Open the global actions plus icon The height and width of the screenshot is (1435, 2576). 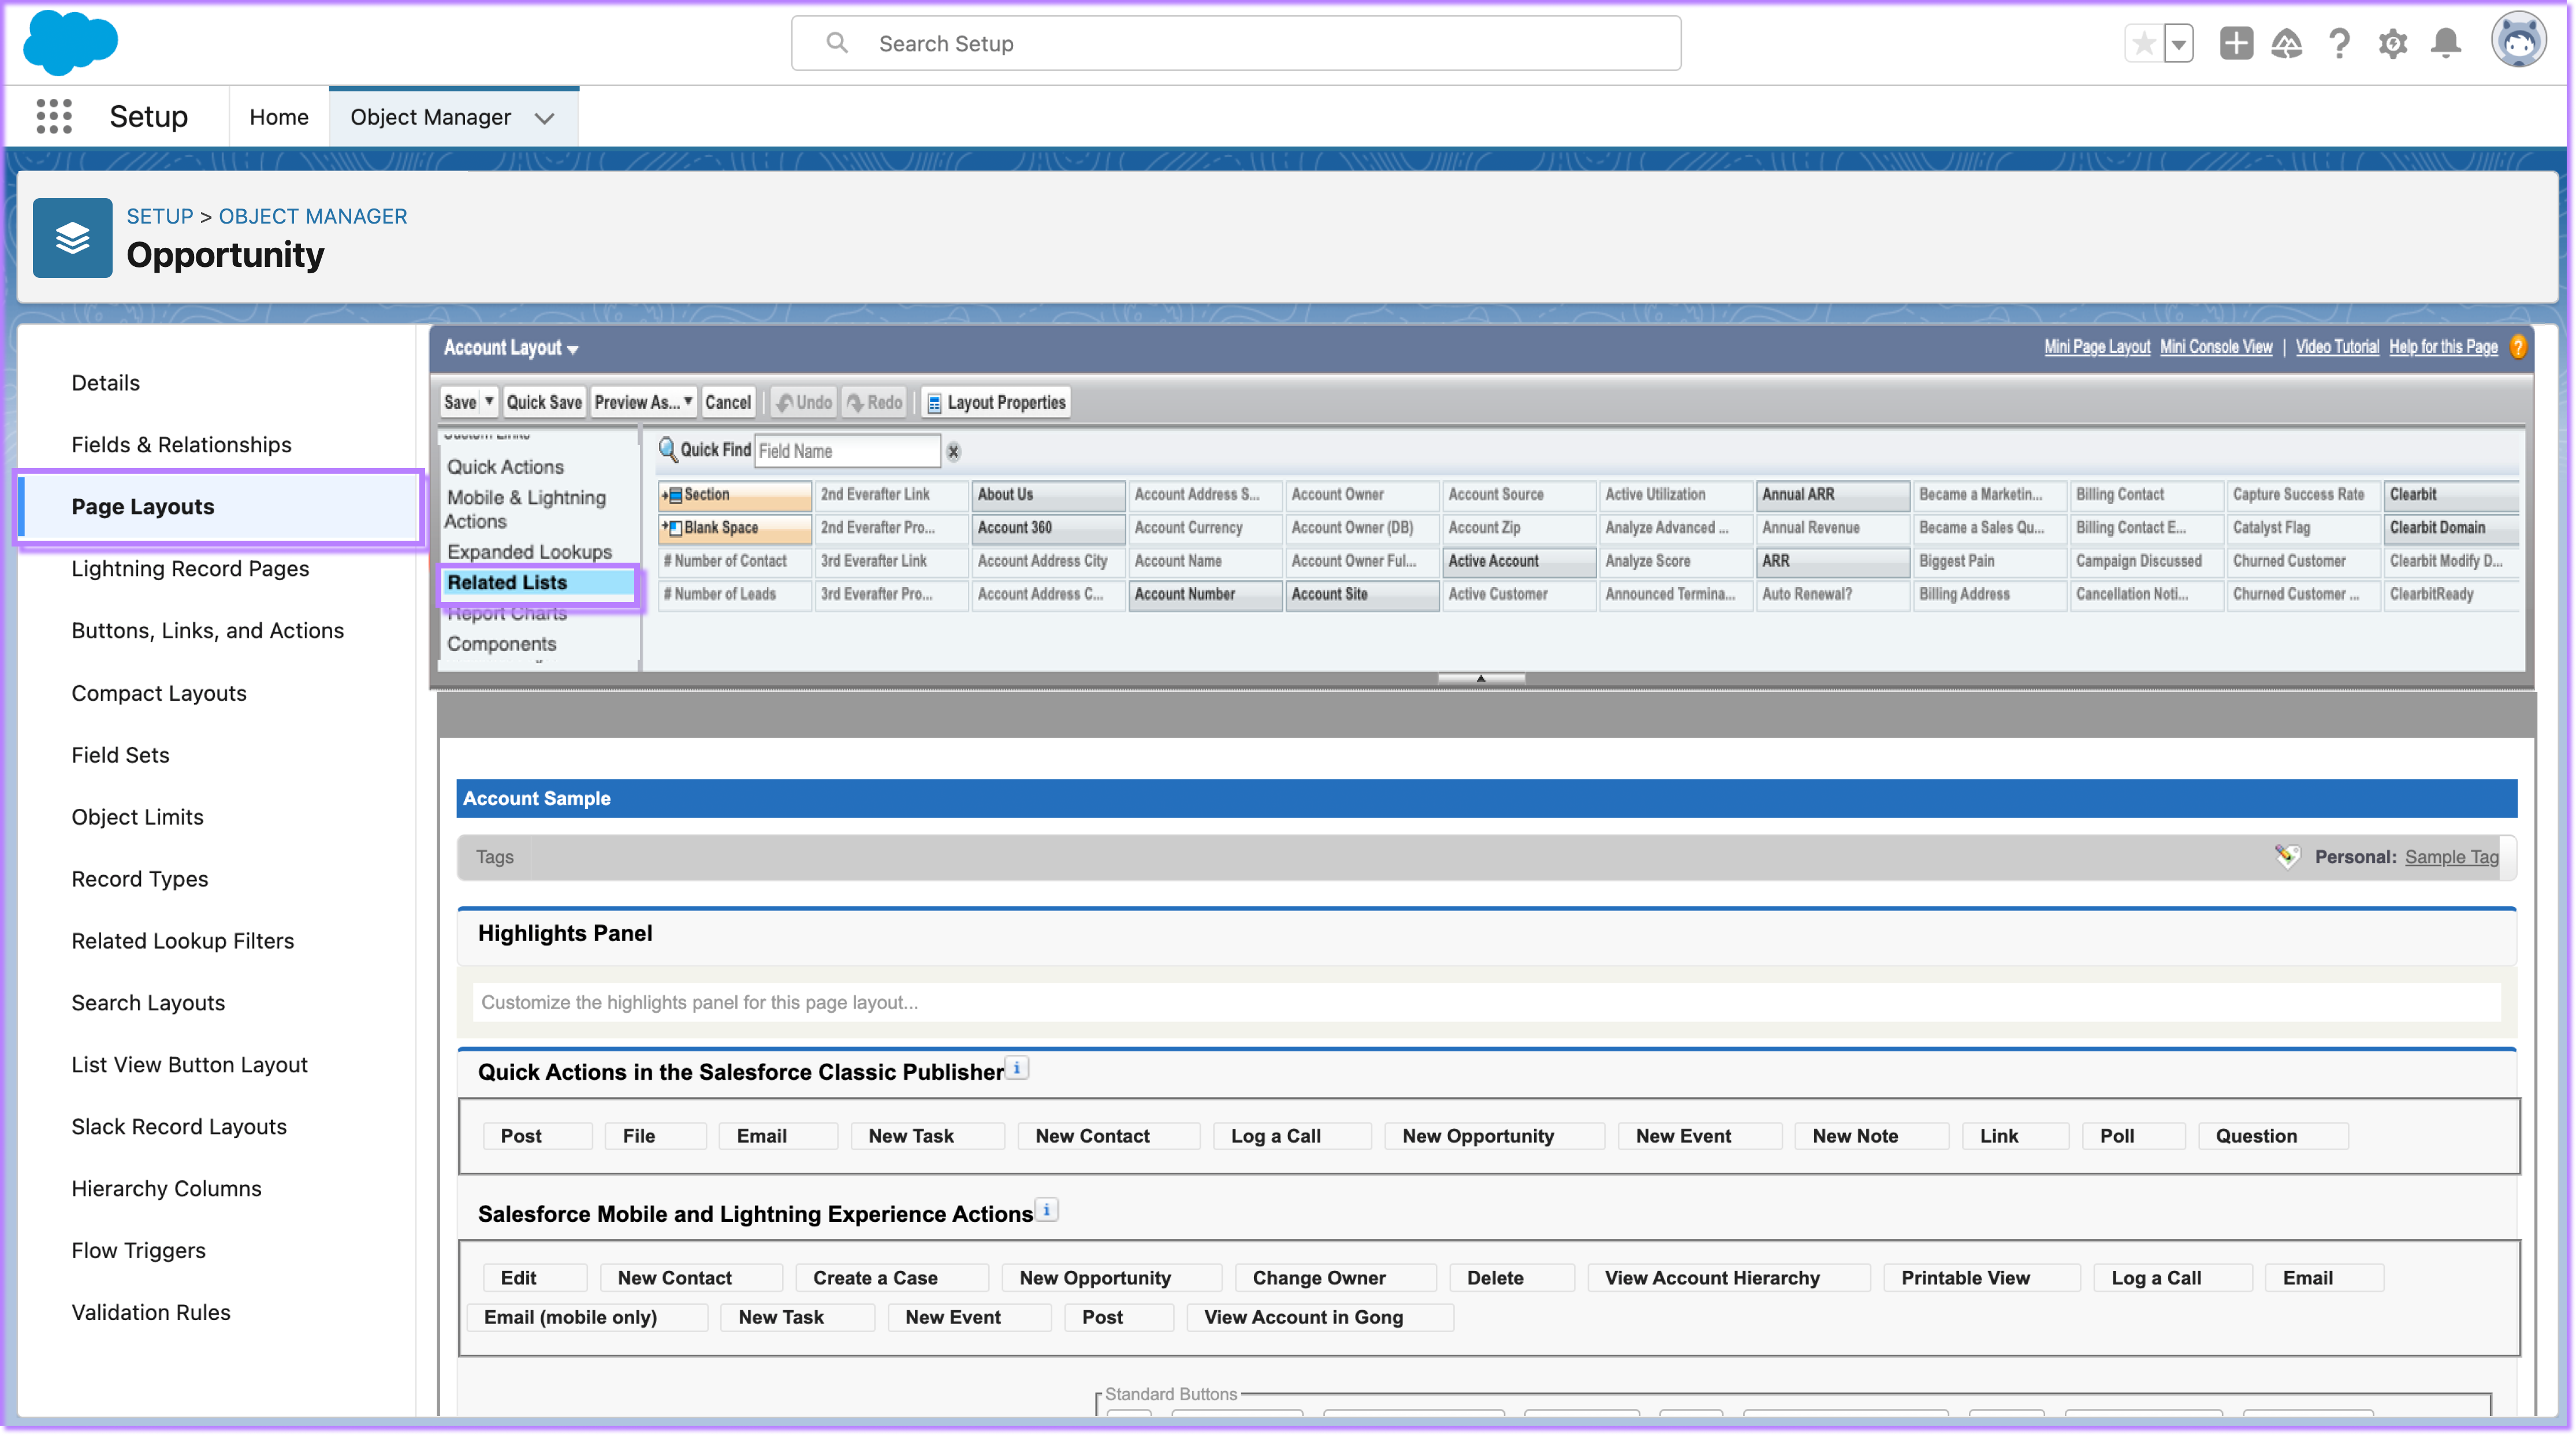(2236, 43)
